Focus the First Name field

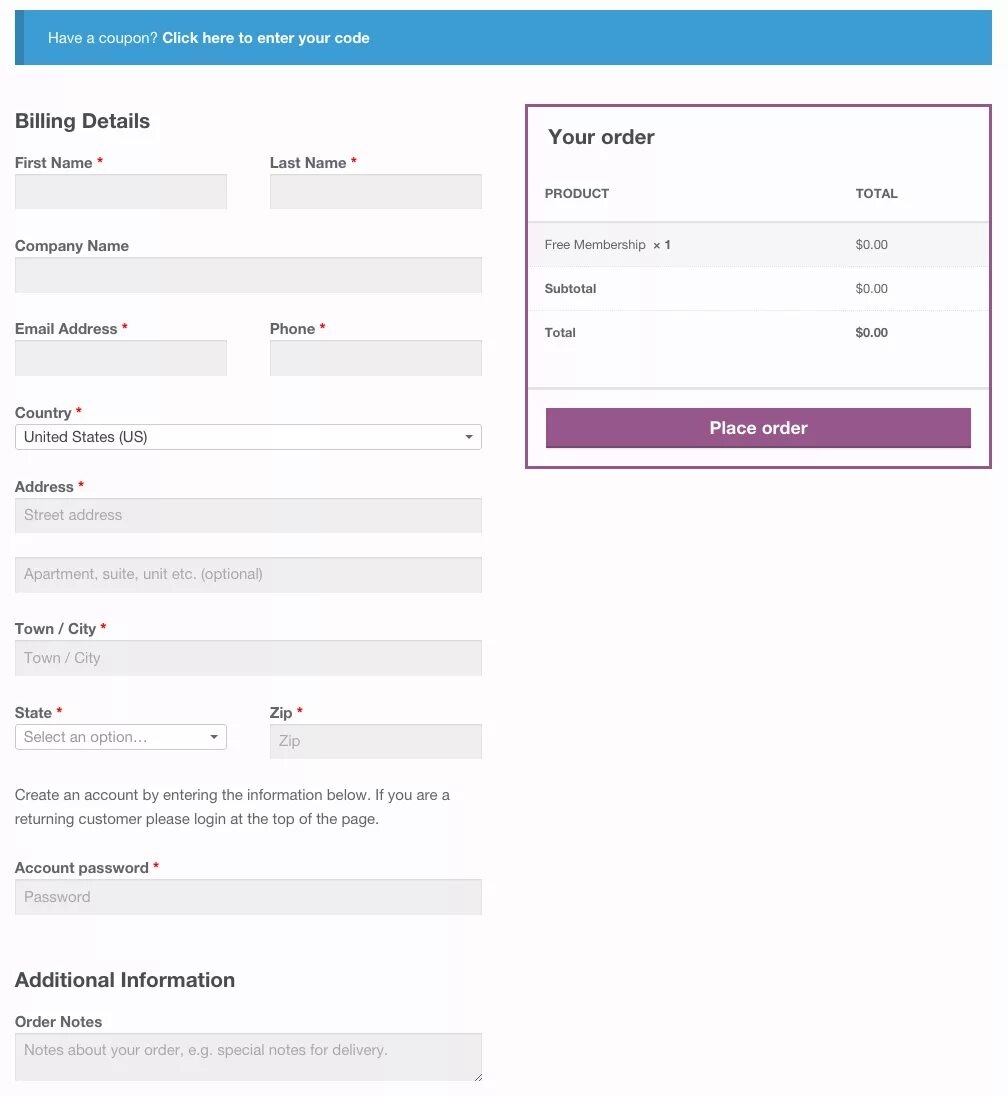pyautogui.click(x=121, y=192)
